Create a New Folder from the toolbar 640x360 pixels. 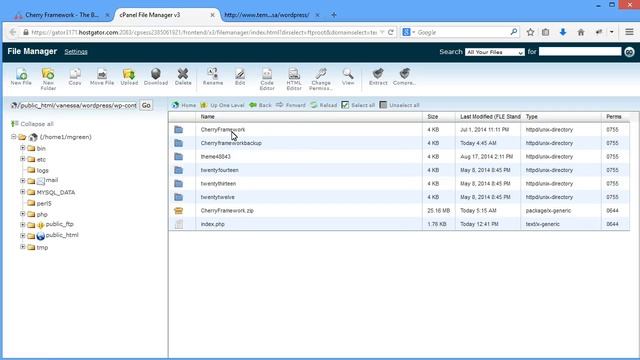pyautogui.click(x=48, y=79)
